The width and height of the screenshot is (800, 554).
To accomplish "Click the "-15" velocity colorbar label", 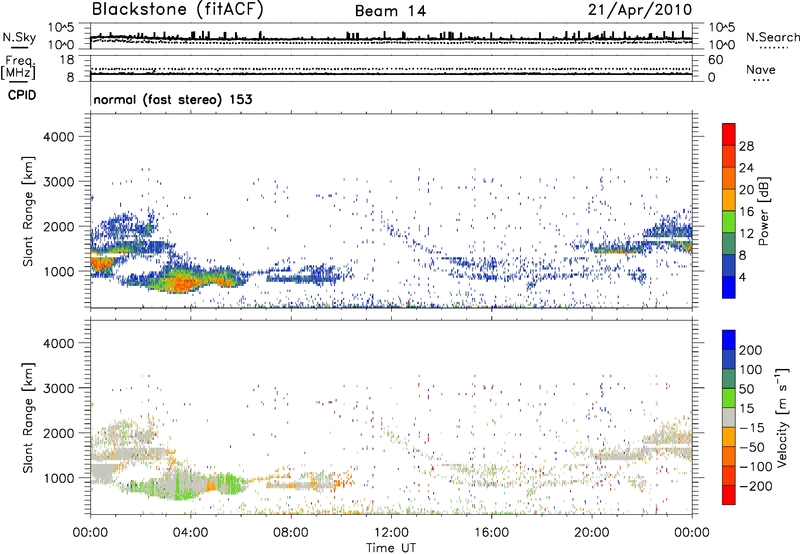I will click(x=752, y=428).
